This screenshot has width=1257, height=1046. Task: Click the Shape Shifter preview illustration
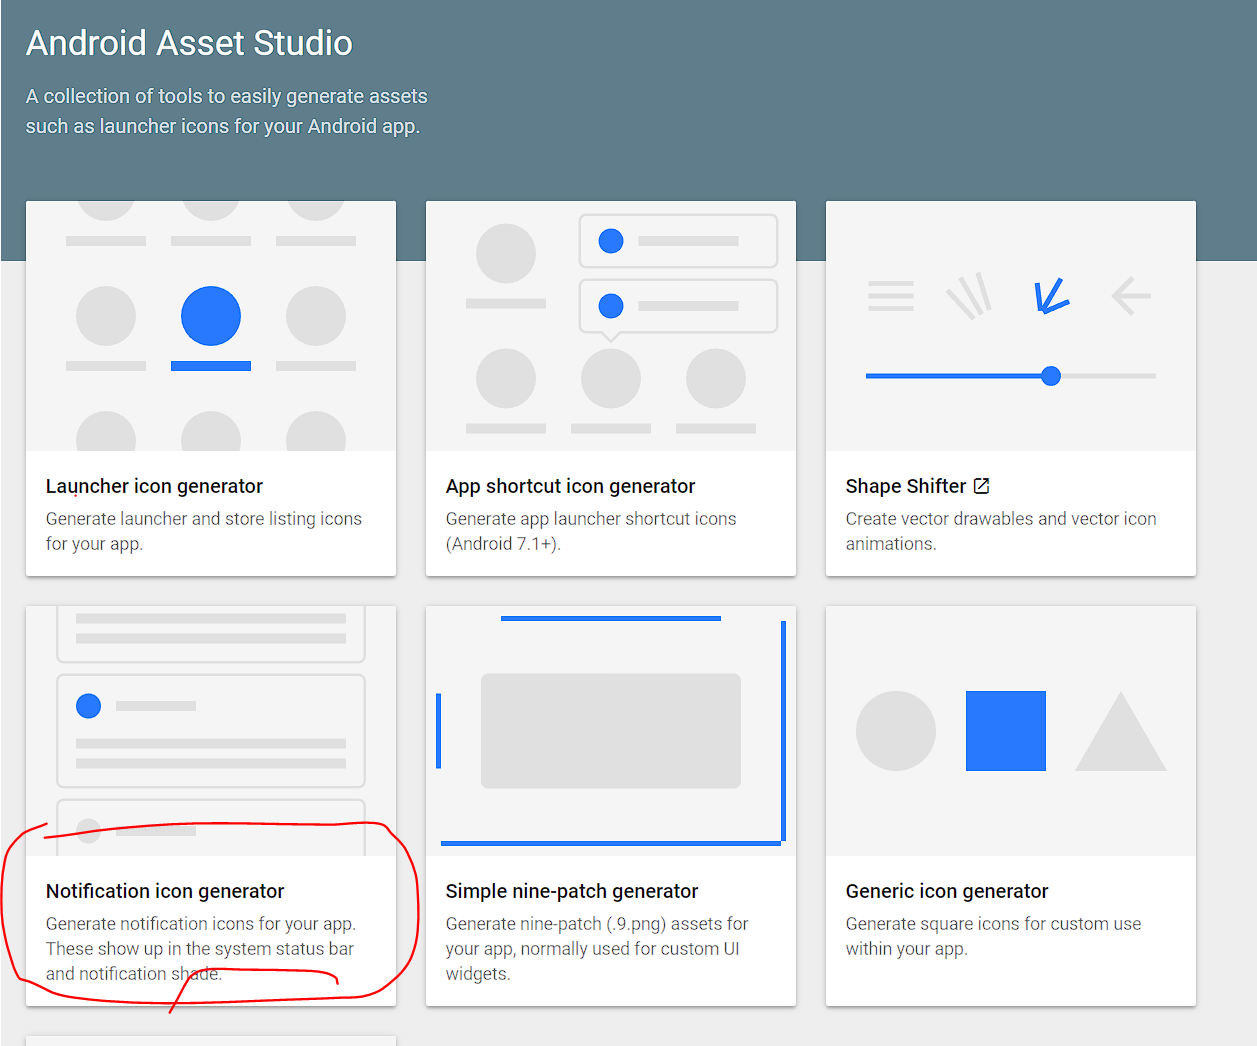click(x=1011, y=326)
